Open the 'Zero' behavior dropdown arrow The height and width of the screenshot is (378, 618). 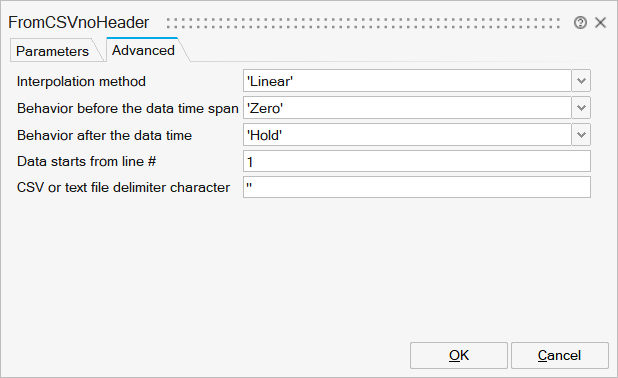pyautogui.click(x=581, y=108)
